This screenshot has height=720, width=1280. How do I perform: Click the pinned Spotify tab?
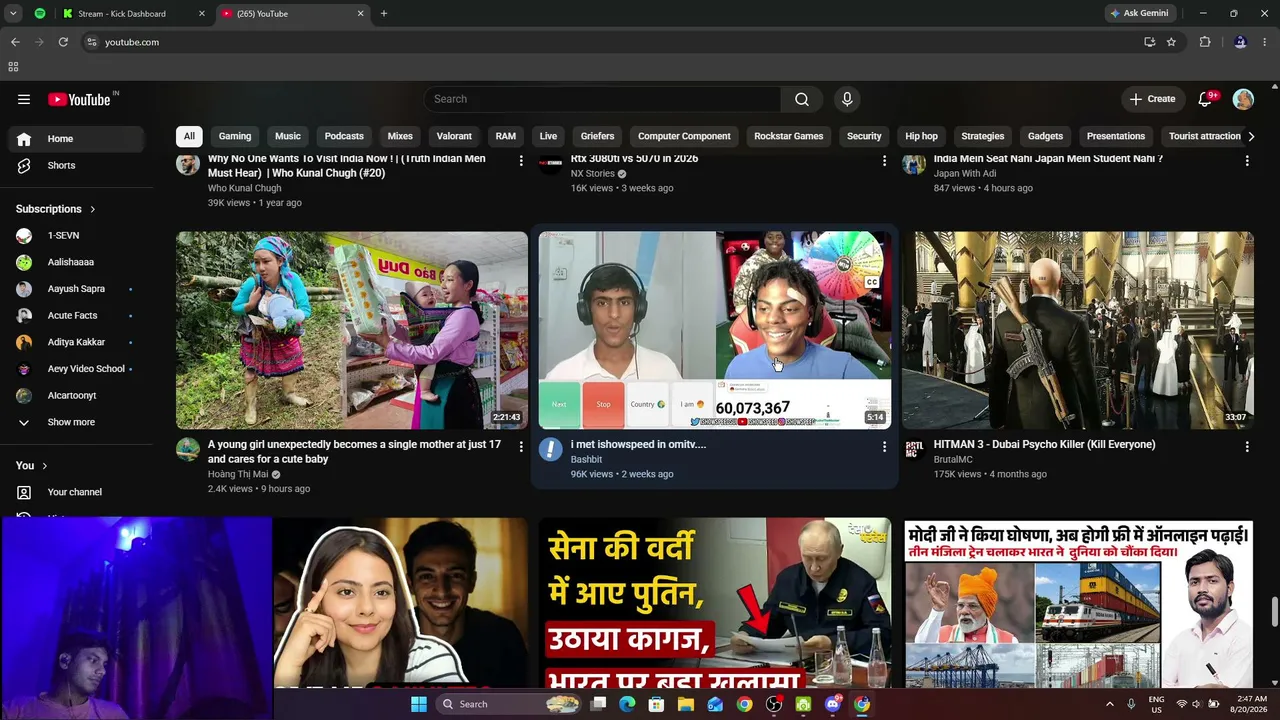40,13
